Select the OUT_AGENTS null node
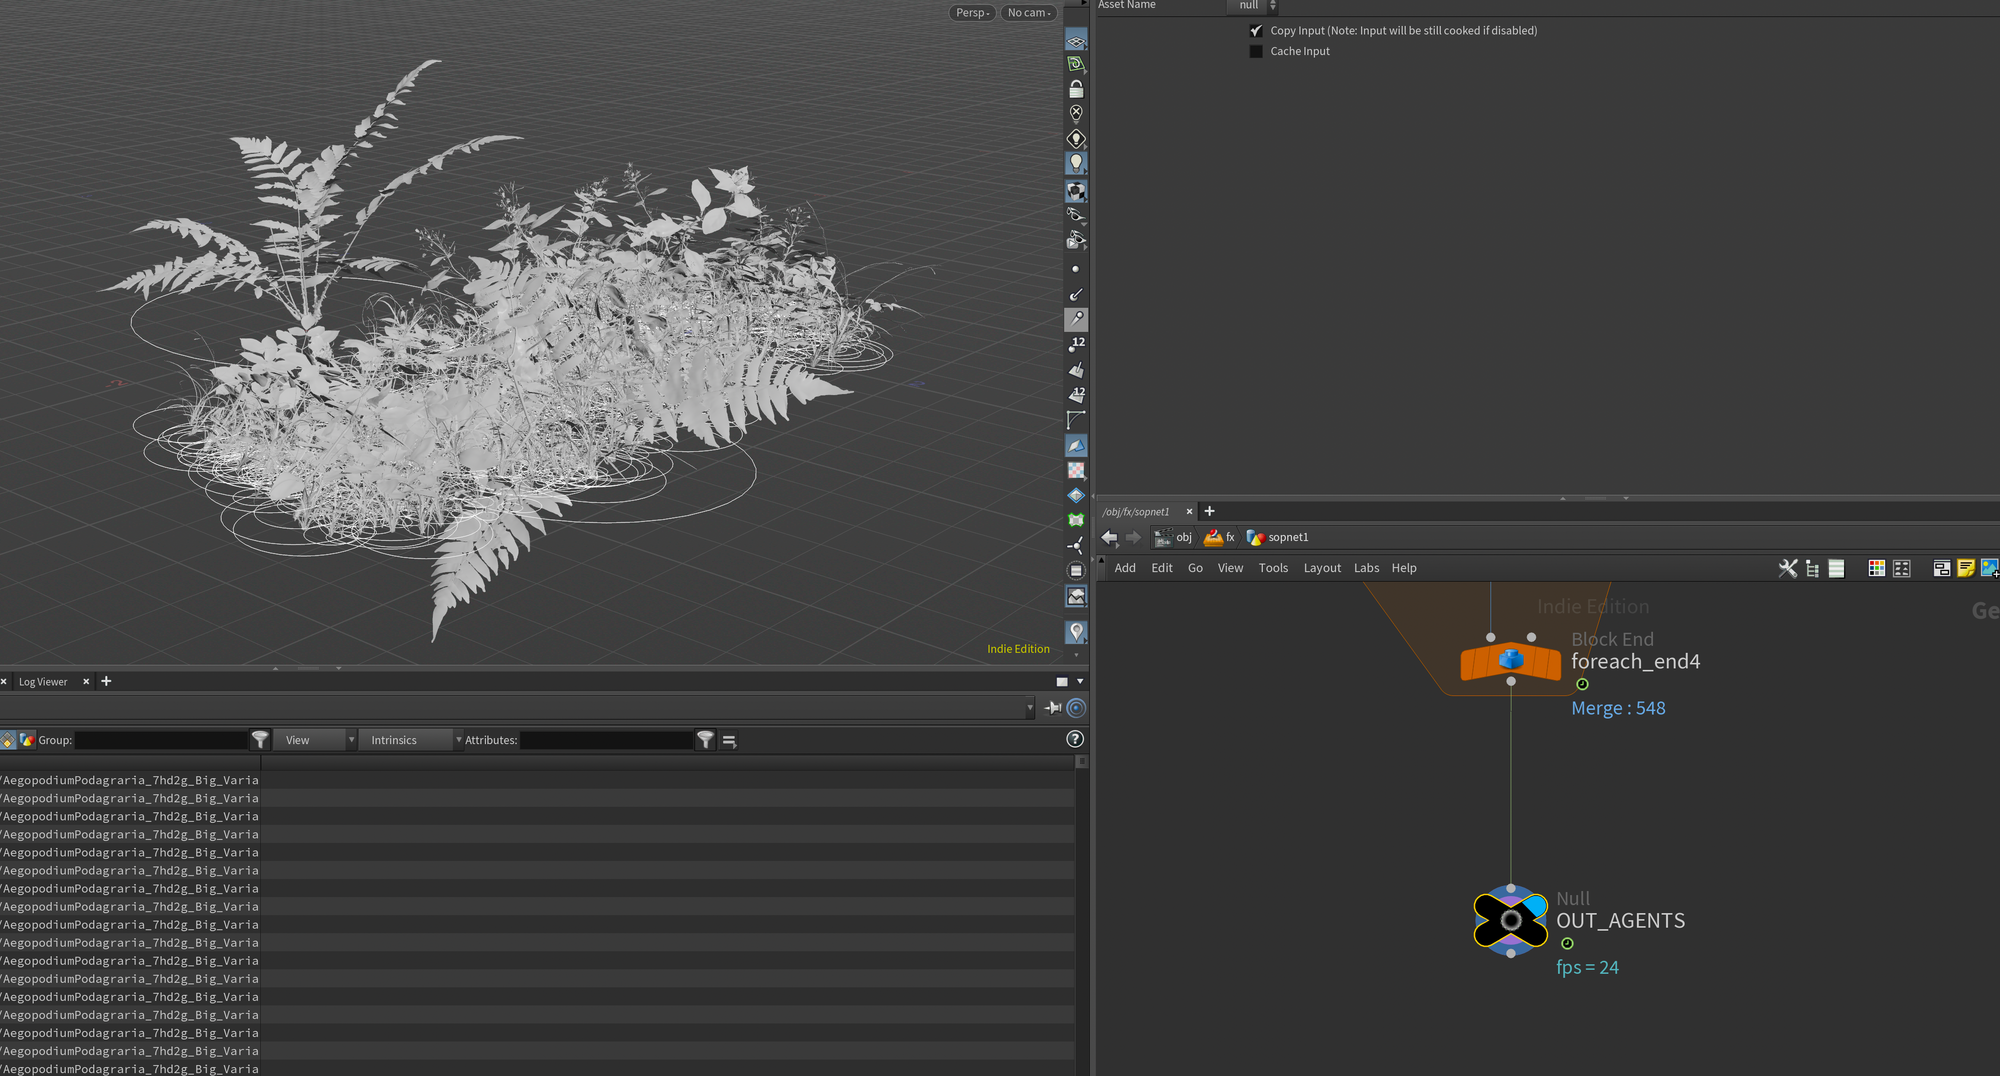 [1510, 921]
